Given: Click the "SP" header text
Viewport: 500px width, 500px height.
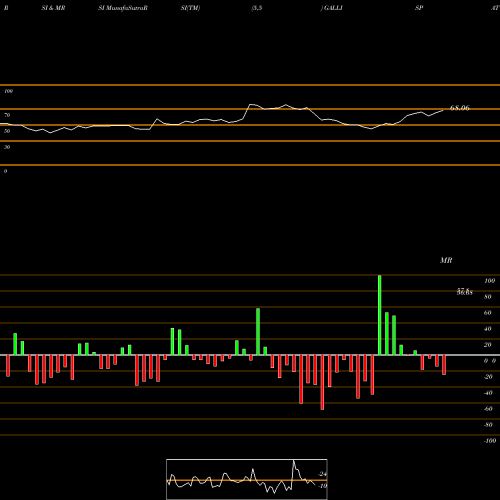Looking at the screenshot, I should point(419,8).
